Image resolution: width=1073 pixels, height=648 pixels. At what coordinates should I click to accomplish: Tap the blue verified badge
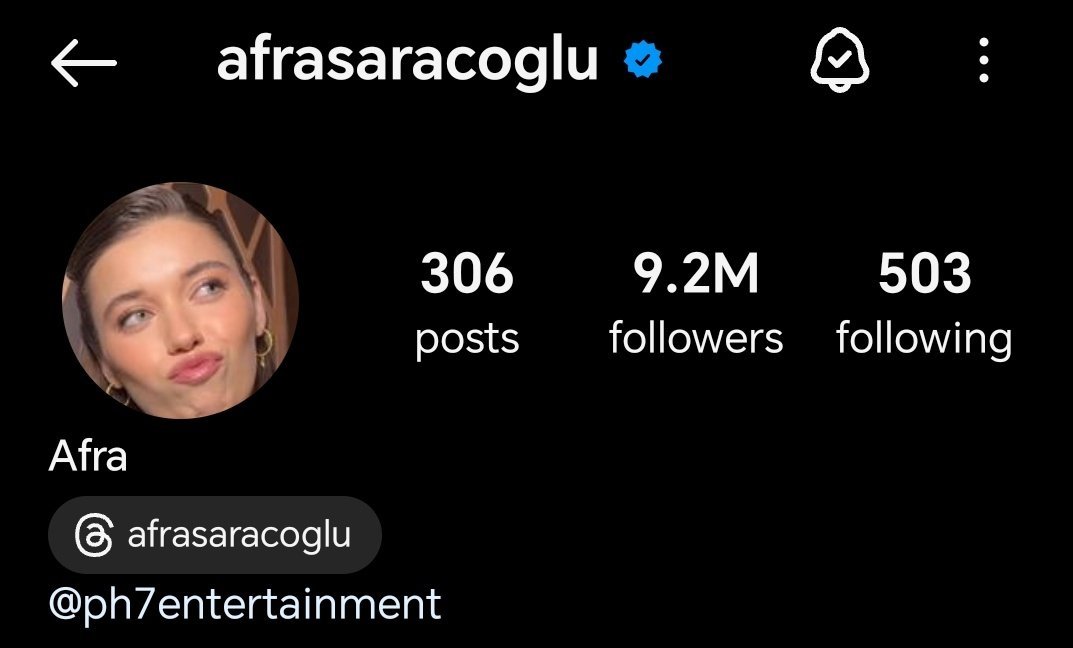[643, 60]
